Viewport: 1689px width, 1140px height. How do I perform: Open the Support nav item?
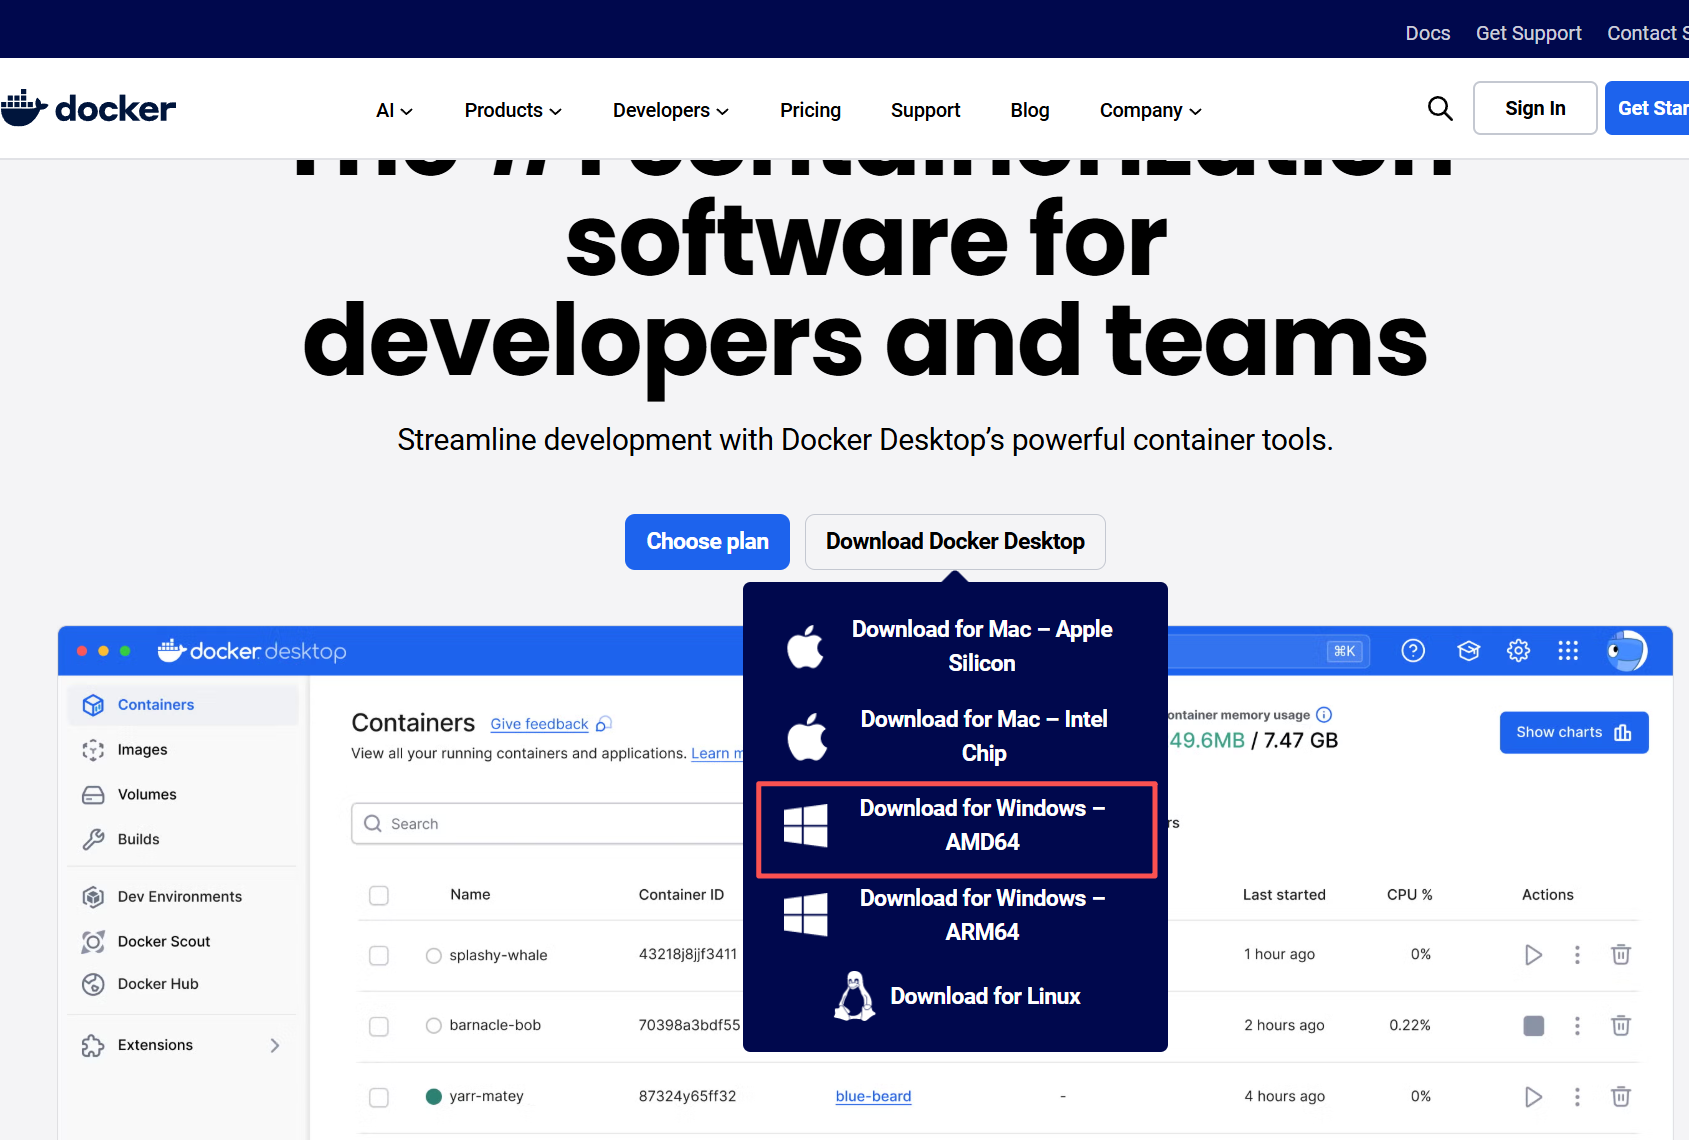pyautogui.click(x=925, y=110)
